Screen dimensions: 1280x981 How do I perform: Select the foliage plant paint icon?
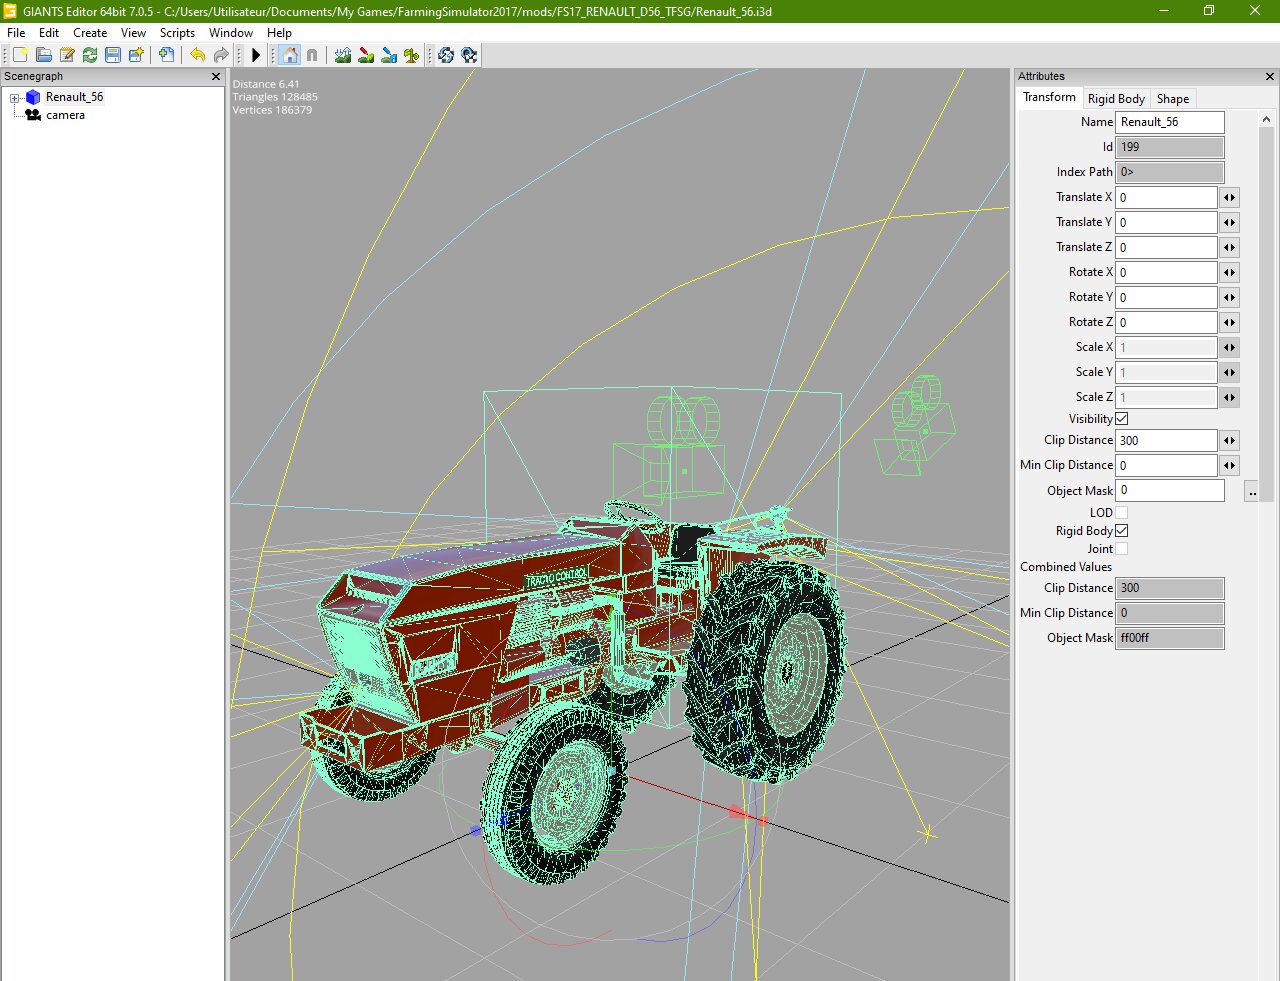412,55
